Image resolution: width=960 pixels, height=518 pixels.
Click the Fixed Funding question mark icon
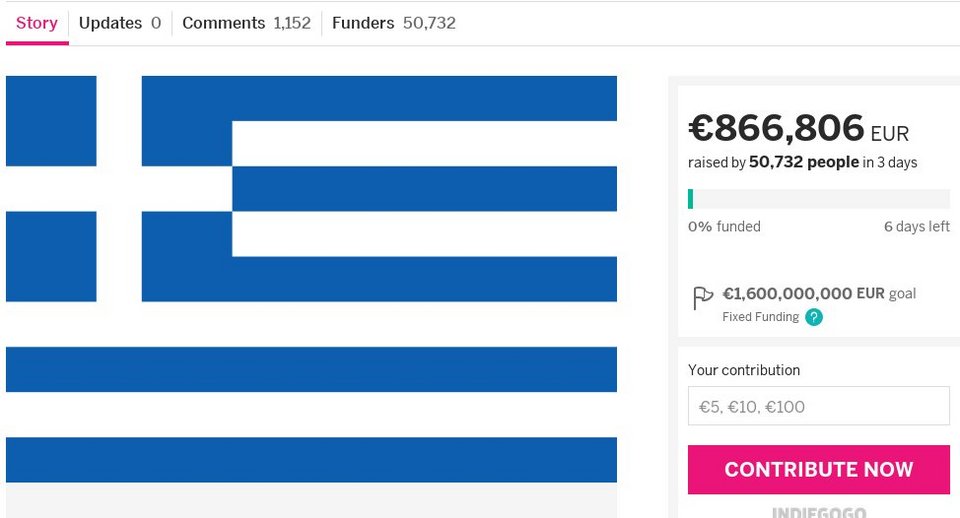coord(814,317)
